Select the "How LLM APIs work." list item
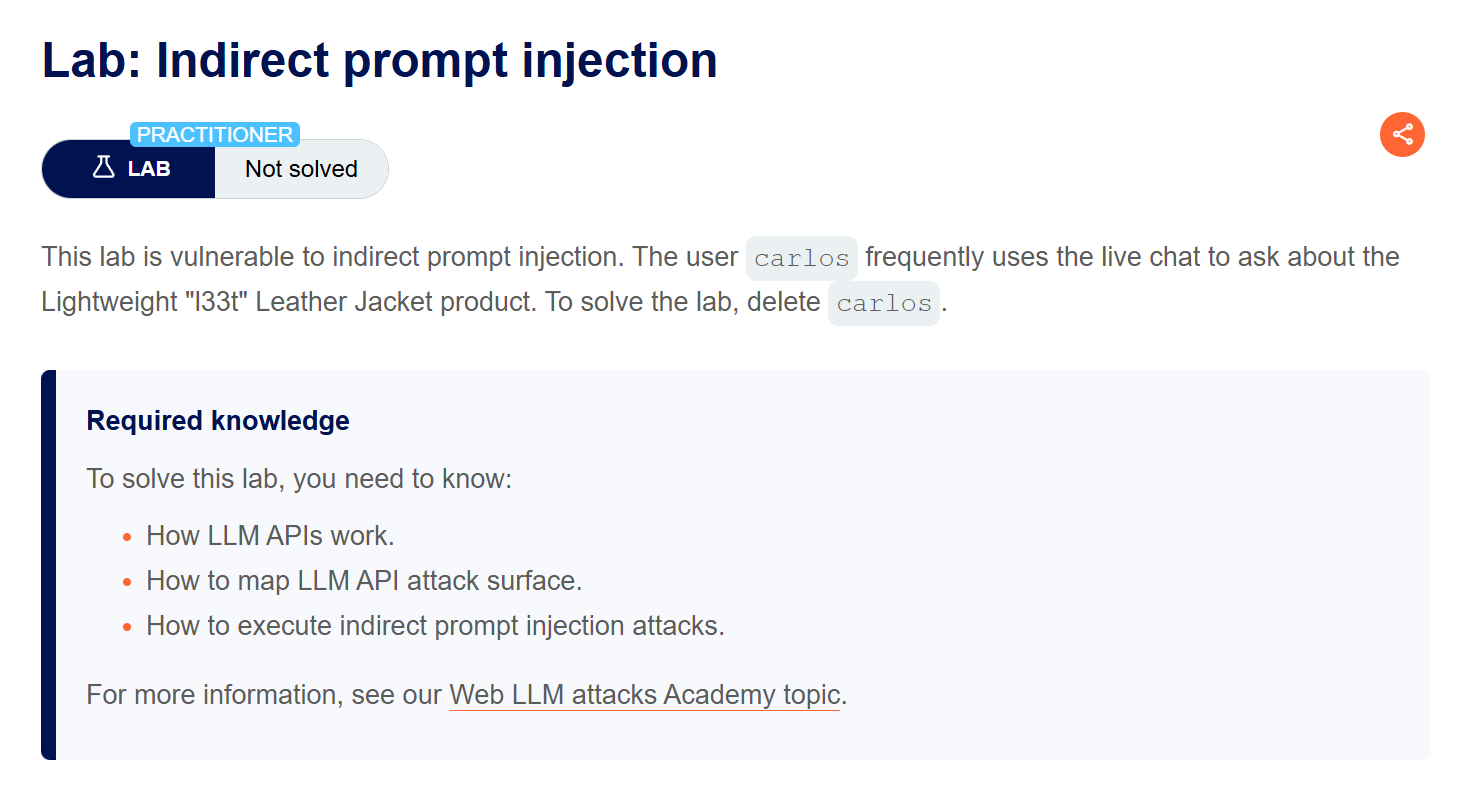The width and height of the screenshot is (1482, 787). 270,536
